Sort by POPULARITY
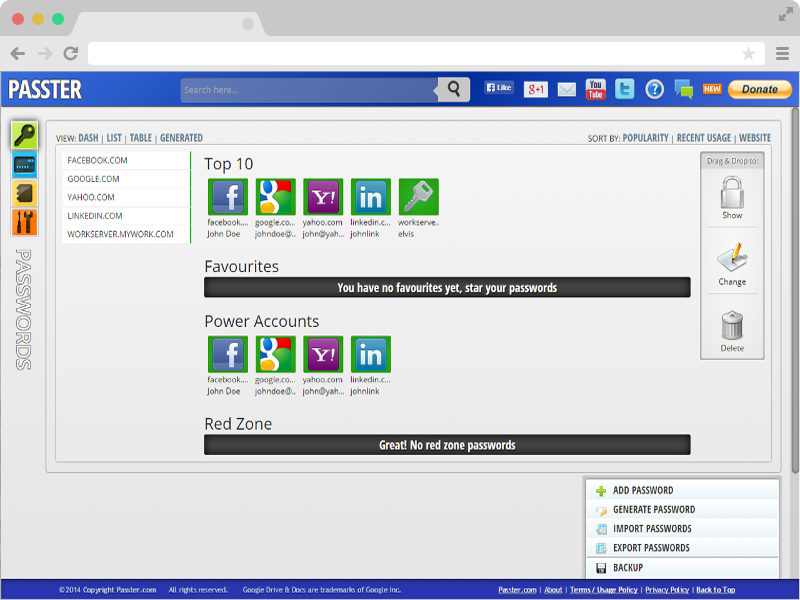This screenshot has height=600, width=800. tap(645, 138)
